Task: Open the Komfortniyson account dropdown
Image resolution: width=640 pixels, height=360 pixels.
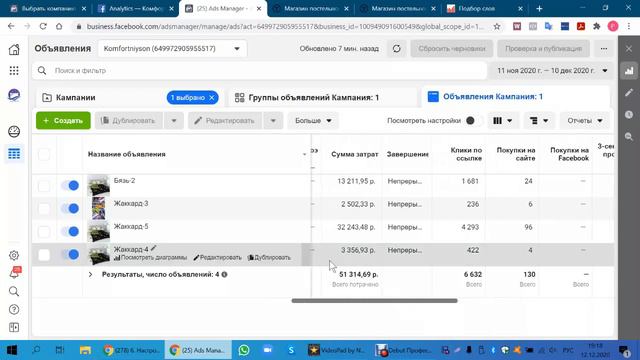Action: point(172,49)
